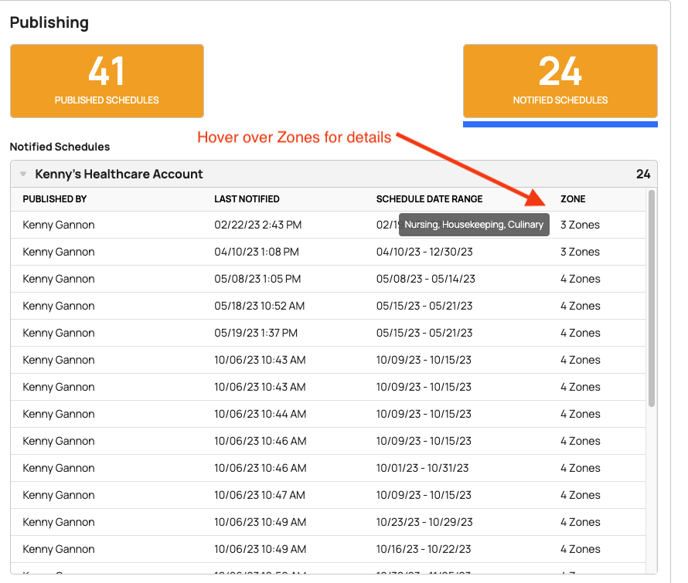Select the 05/19/23 1:37 PM cell
Image resolution: width=688 pixels, height=583 pixels.
(x=256, y=333)
